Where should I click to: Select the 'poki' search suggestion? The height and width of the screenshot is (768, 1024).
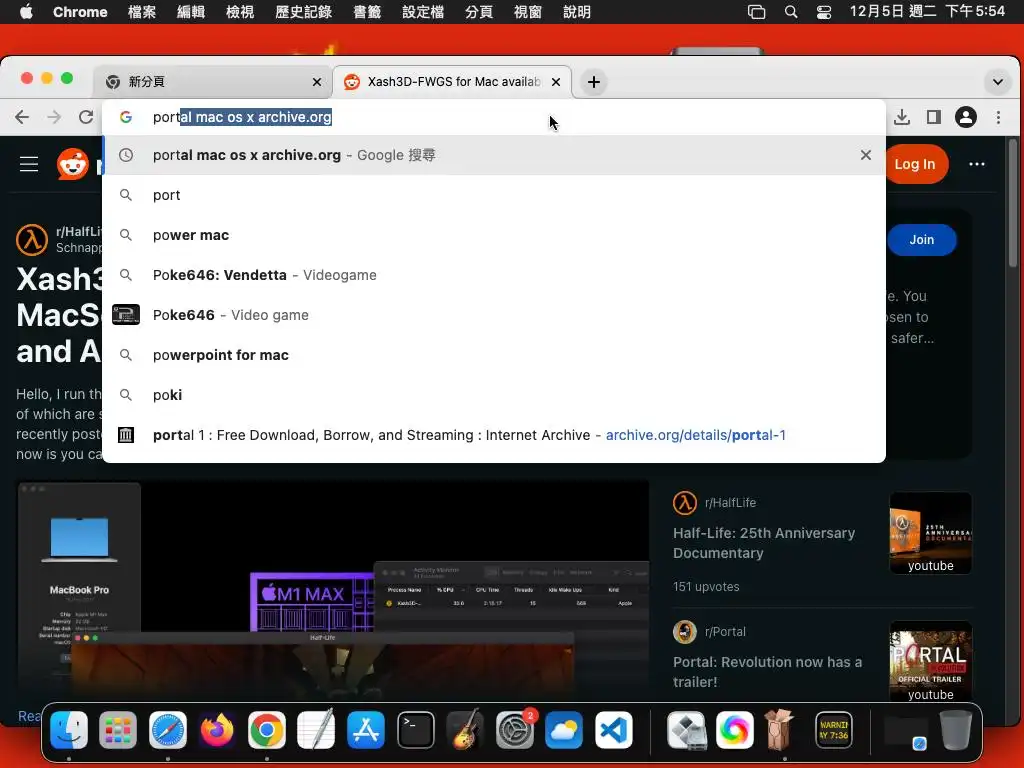pyautogui.click(x=493, y=395)
